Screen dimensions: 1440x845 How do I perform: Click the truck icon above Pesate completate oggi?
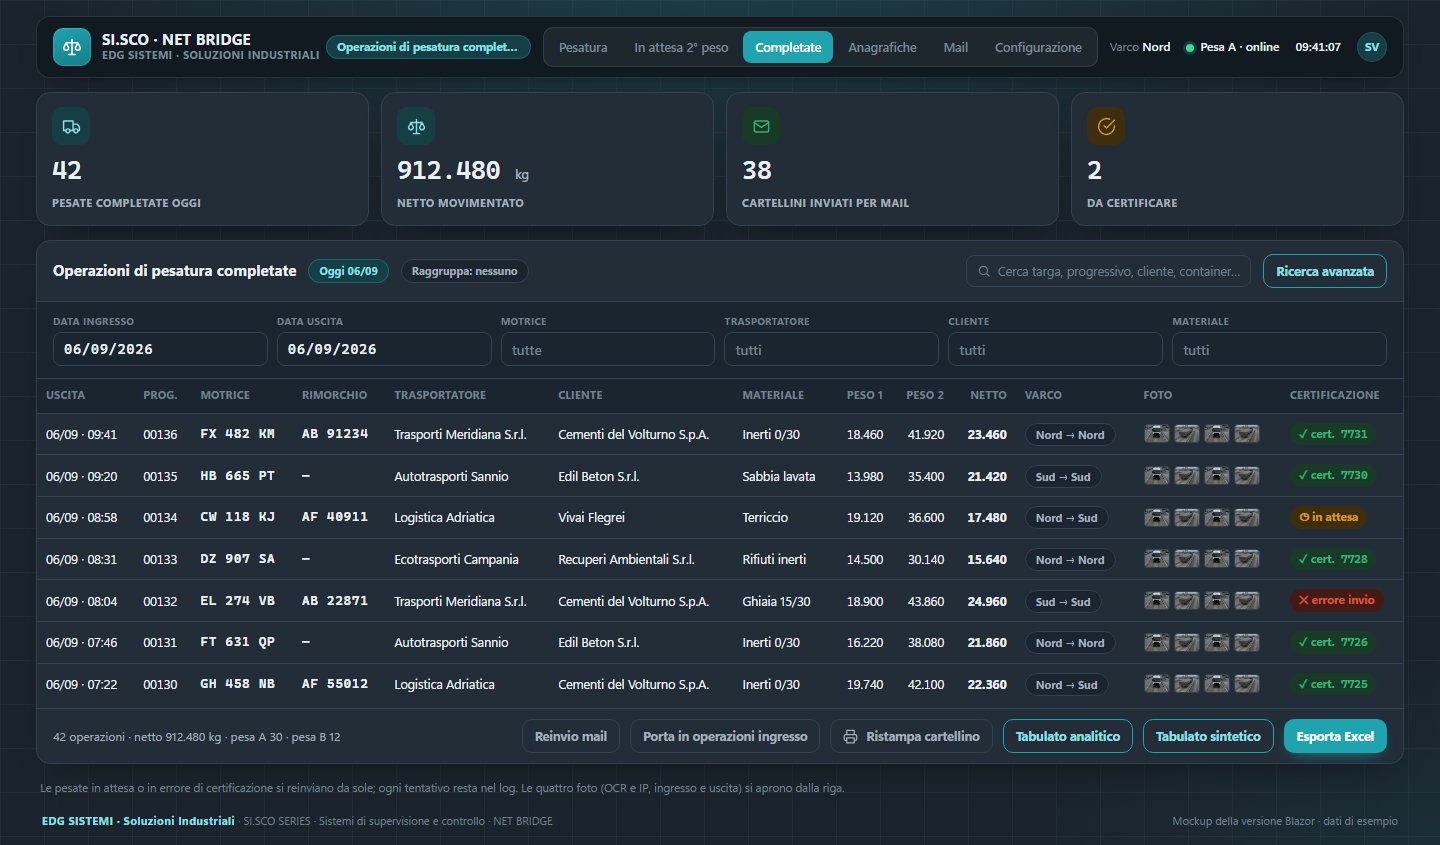[x=71, y=127]
